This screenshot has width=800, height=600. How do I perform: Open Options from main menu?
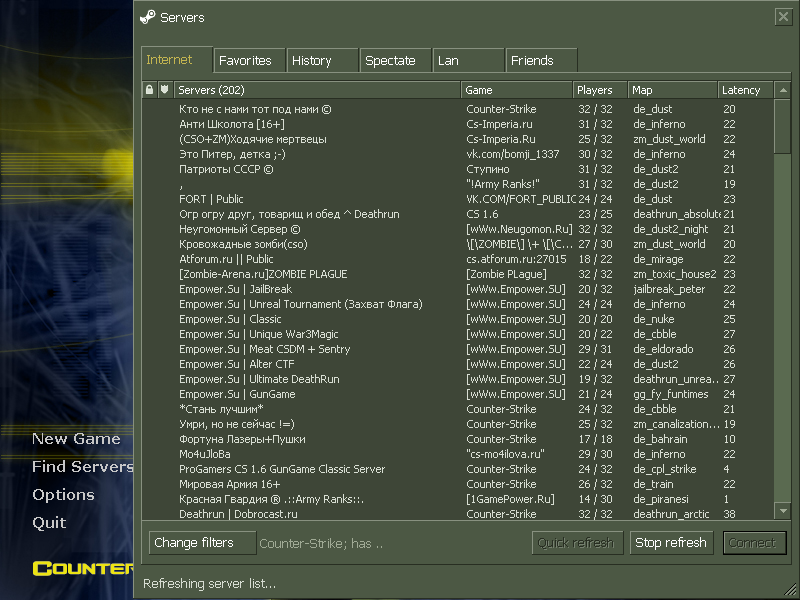point(63,494)
